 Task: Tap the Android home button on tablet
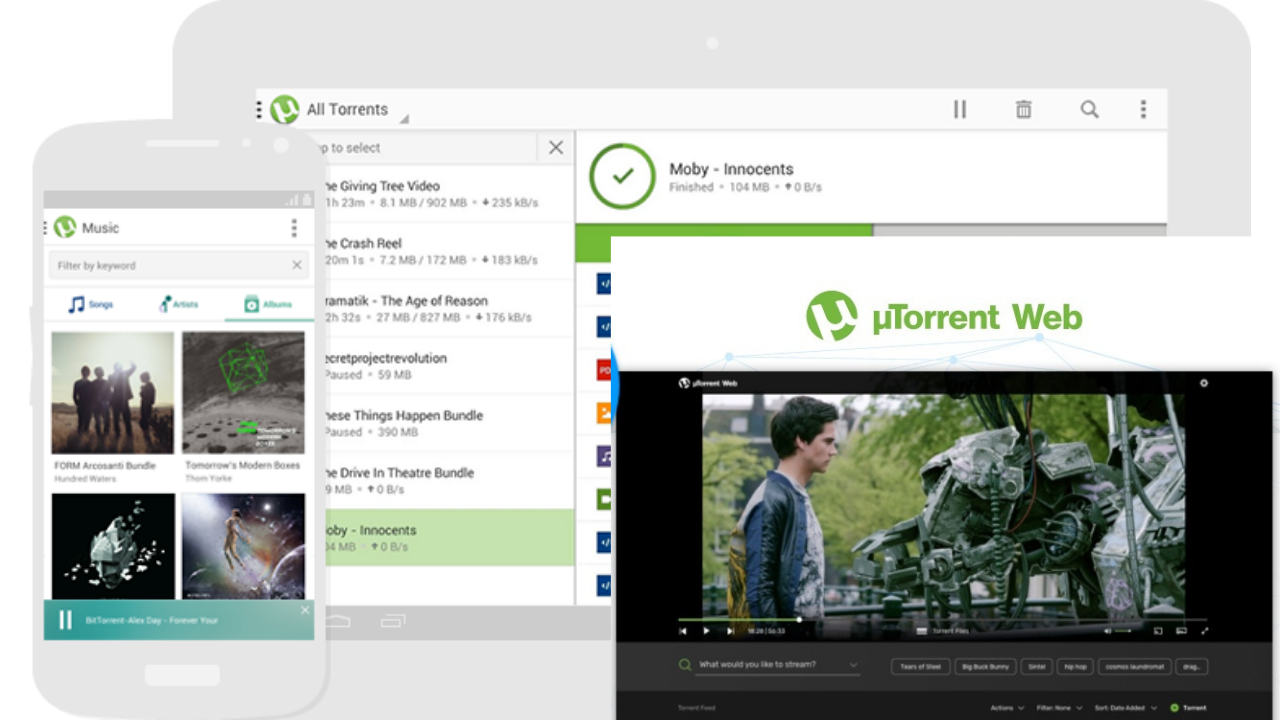tap(338, 621)
